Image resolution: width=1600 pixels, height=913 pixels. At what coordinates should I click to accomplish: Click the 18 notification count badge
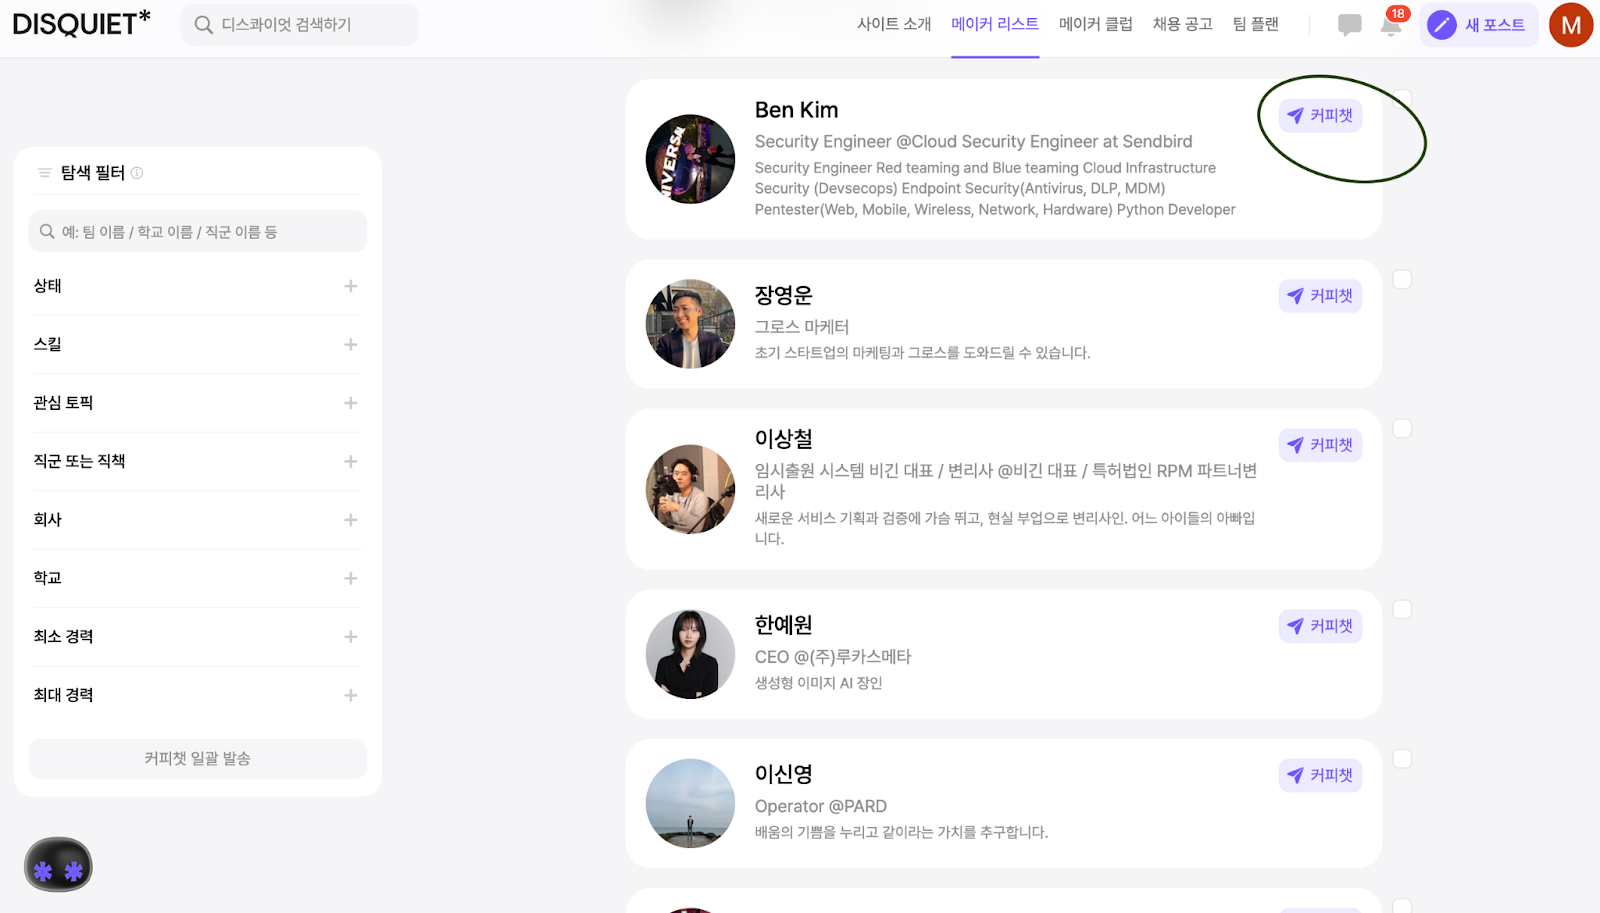point(1398,14)
